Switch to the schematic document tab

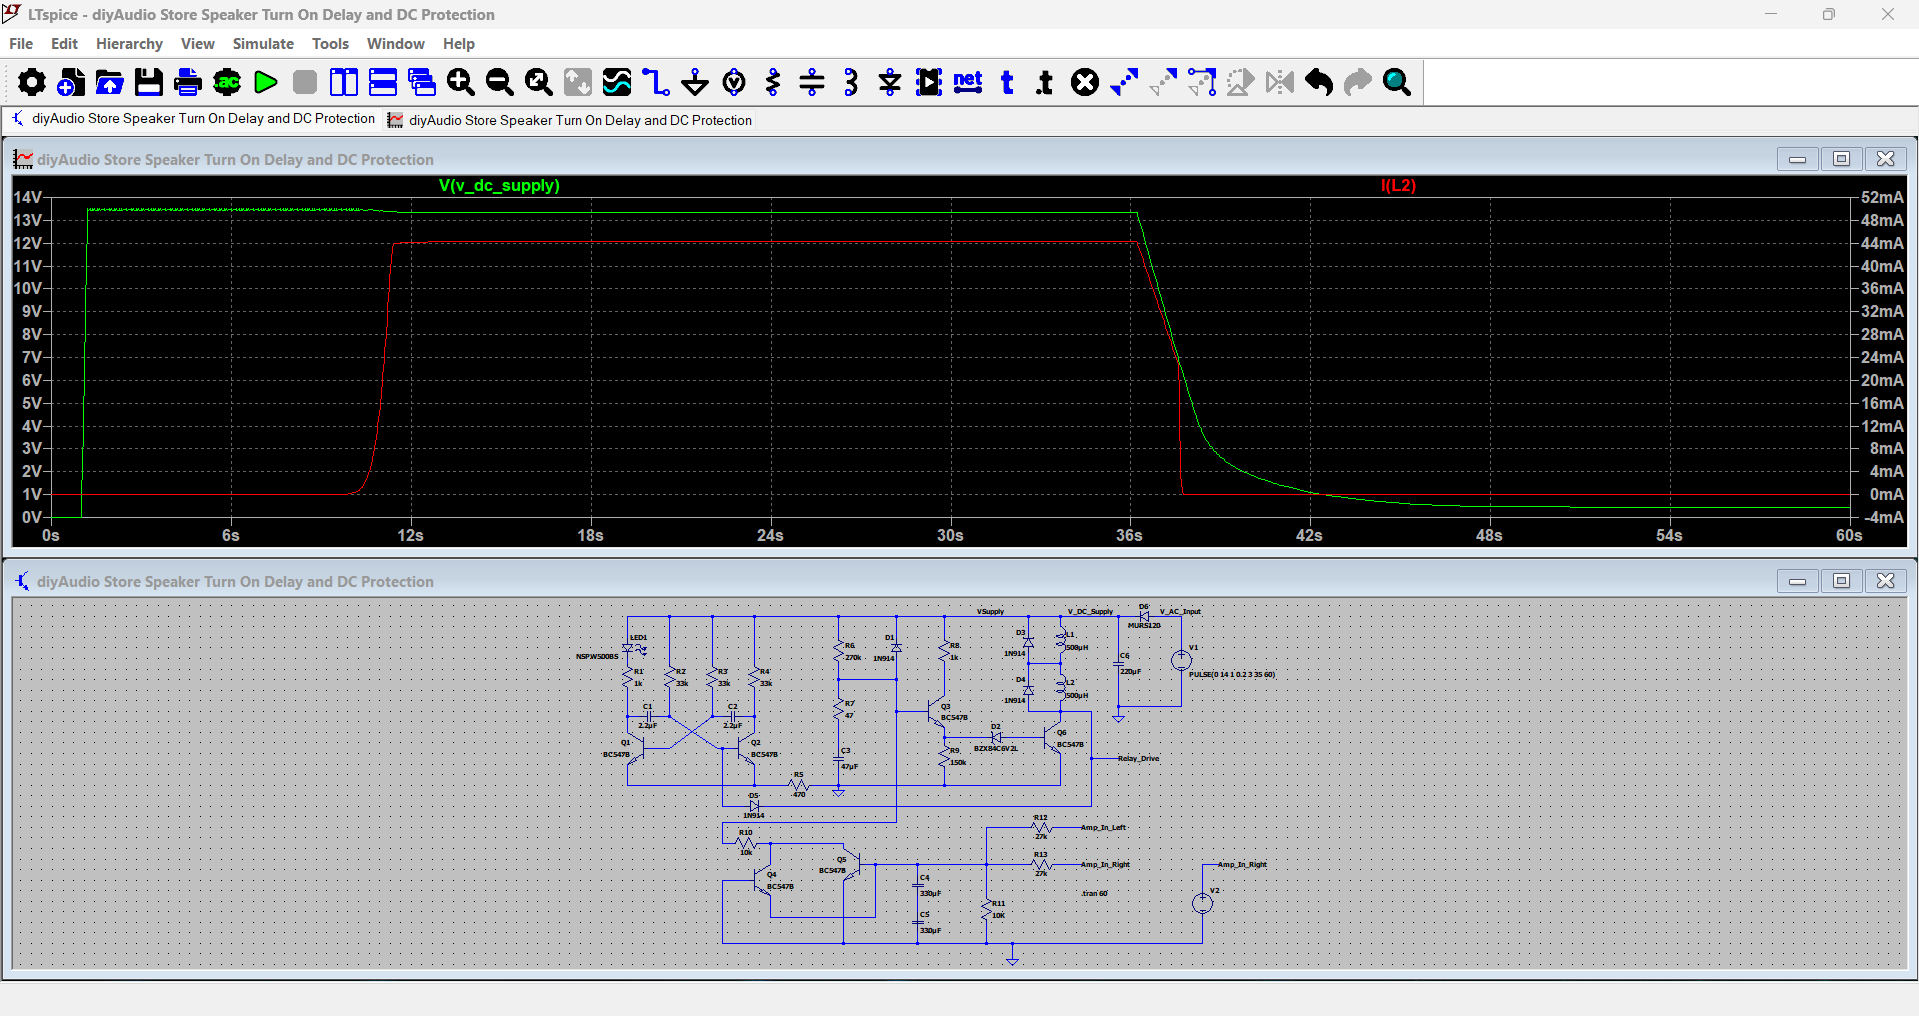tap(193, 119)
